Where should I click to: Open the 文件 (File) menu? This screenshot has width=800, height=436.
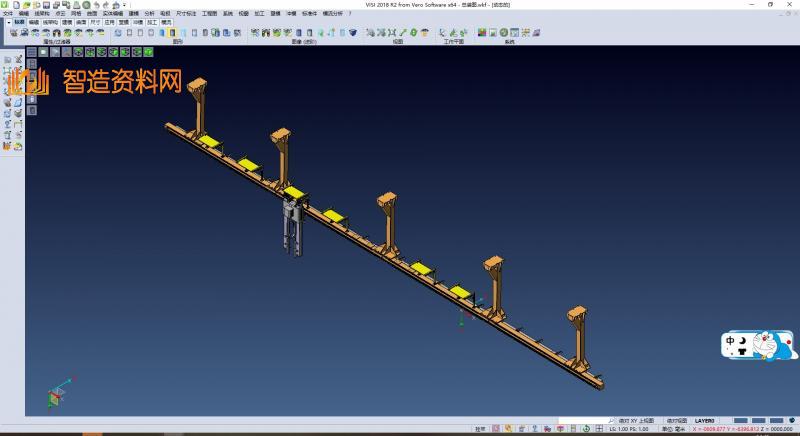7,13
